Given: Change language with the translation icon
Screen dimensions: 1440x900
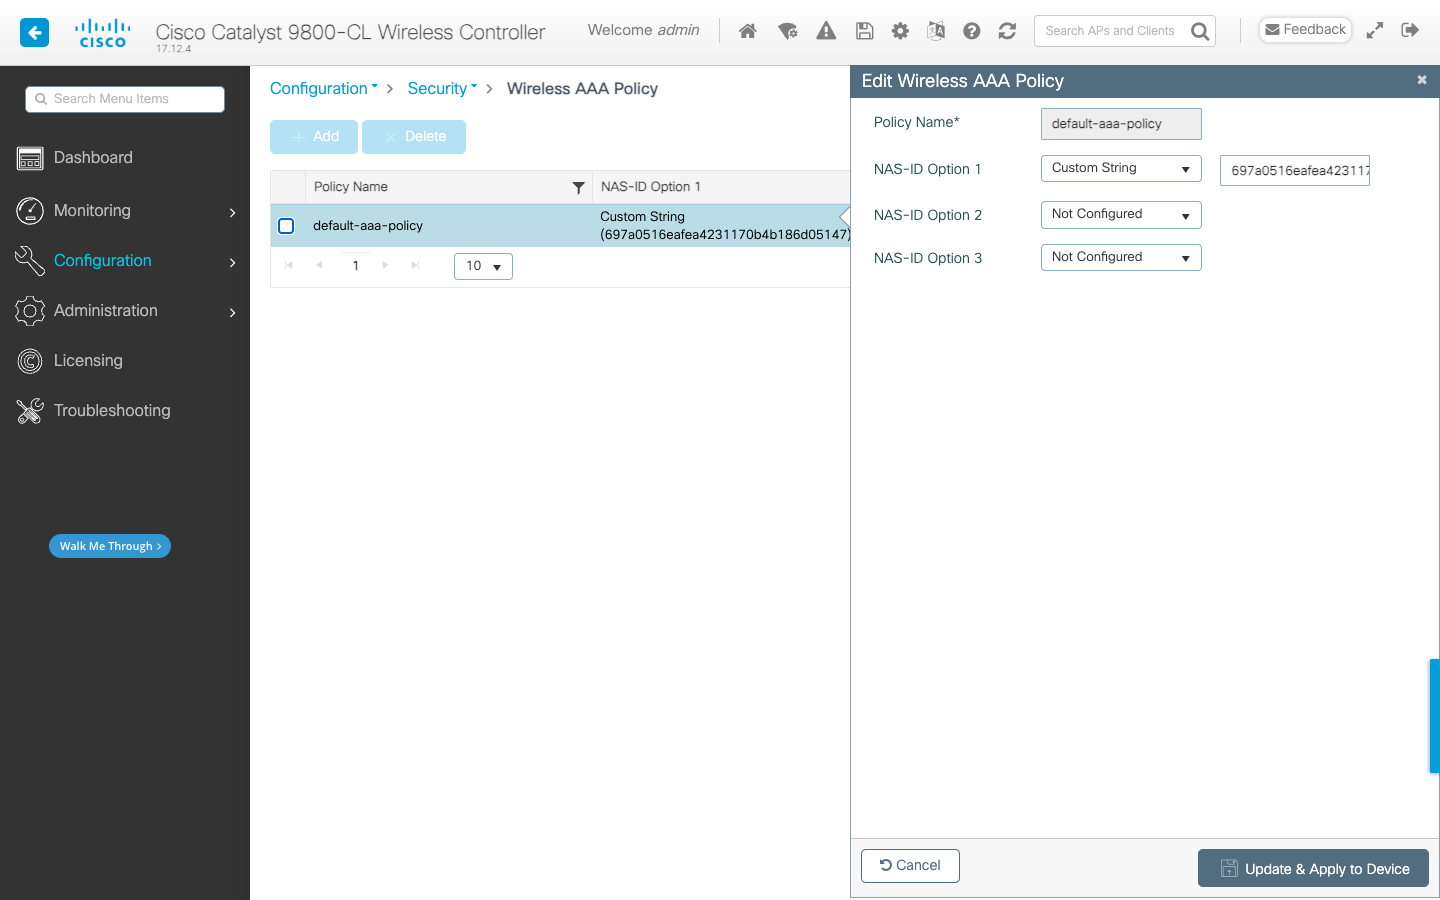Looking at the screenshot, I should pyautogui.click(x=936, y=31).
